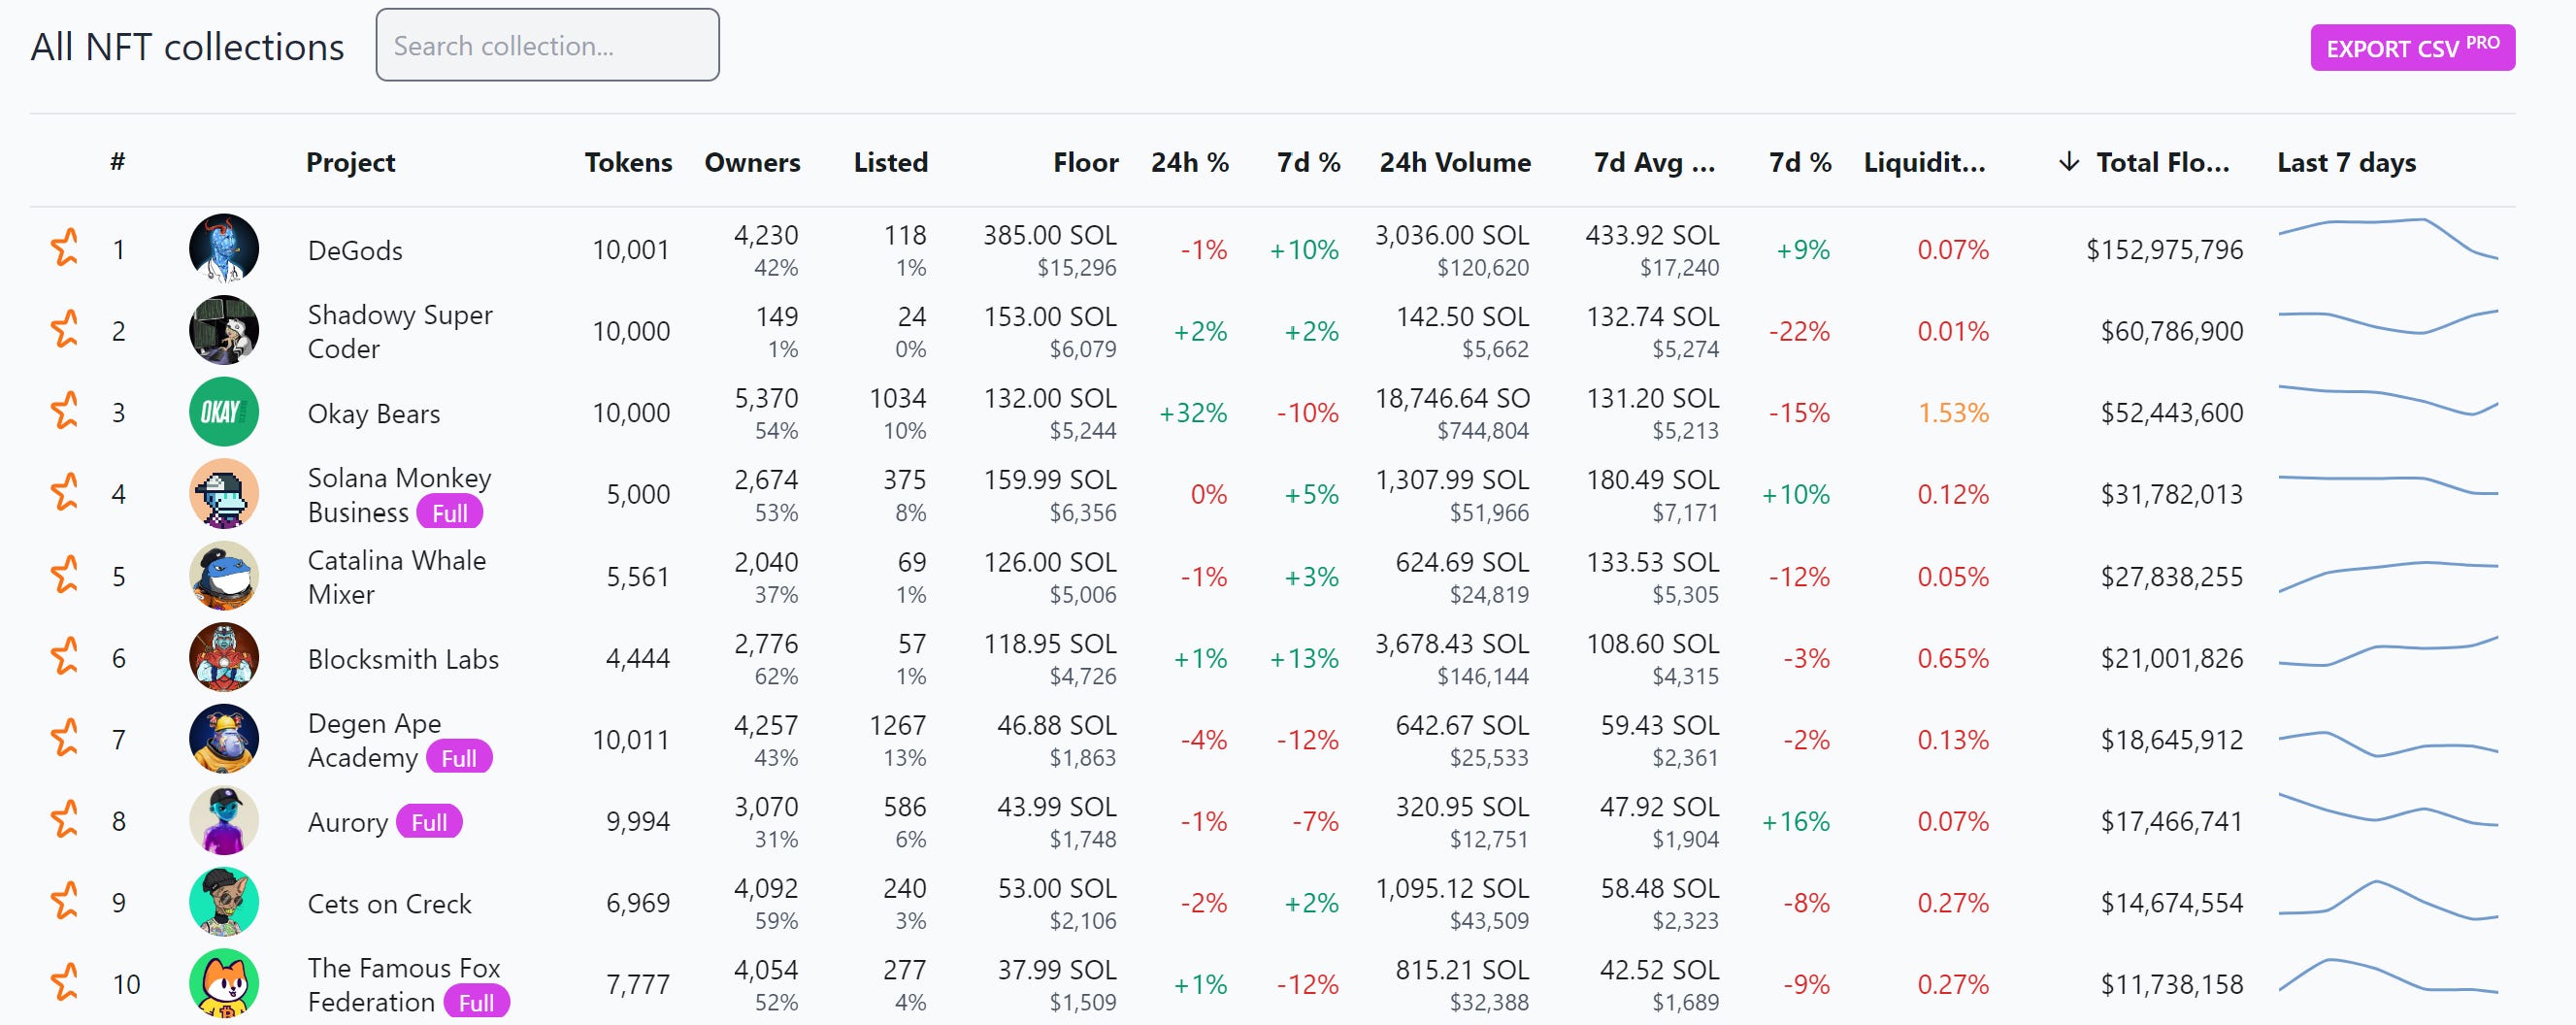View Blocksmith Labs 7-day sparkline
Image resolution: width=2576 pixels, height=1025 pixels.
2388,652
